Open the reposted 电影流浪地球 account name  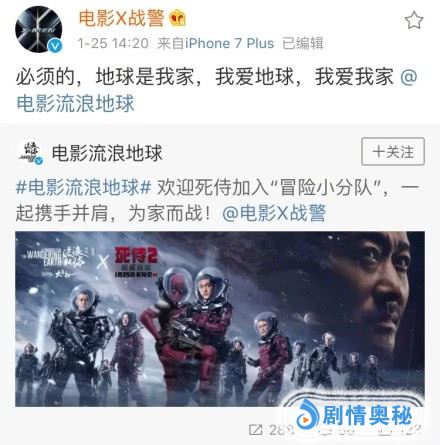point(107,153)
